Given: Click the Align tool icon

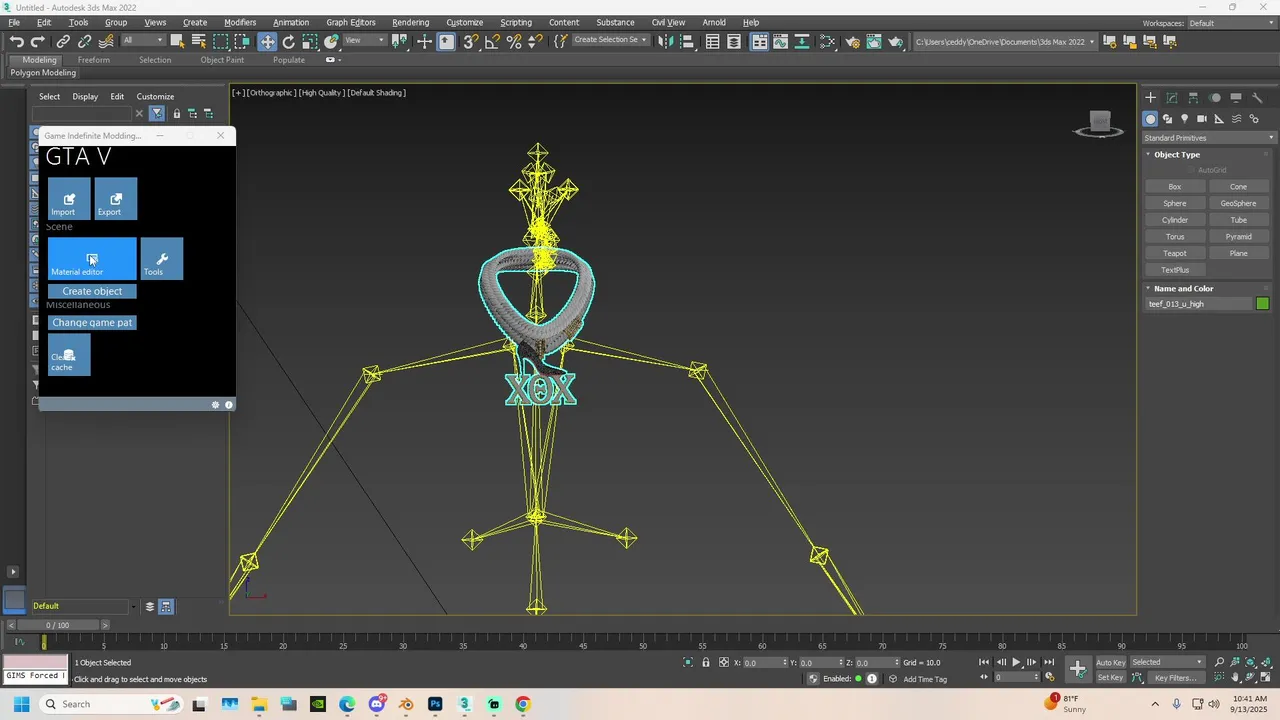Looking at the screenshot, I should click(686, 41).
